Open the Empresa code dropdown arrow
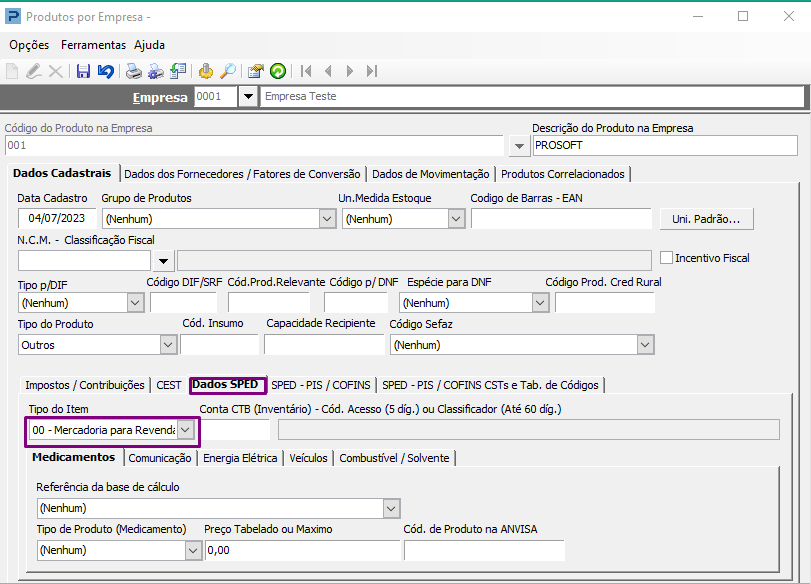This screenshot has width=811, height=584. [248, 97]
